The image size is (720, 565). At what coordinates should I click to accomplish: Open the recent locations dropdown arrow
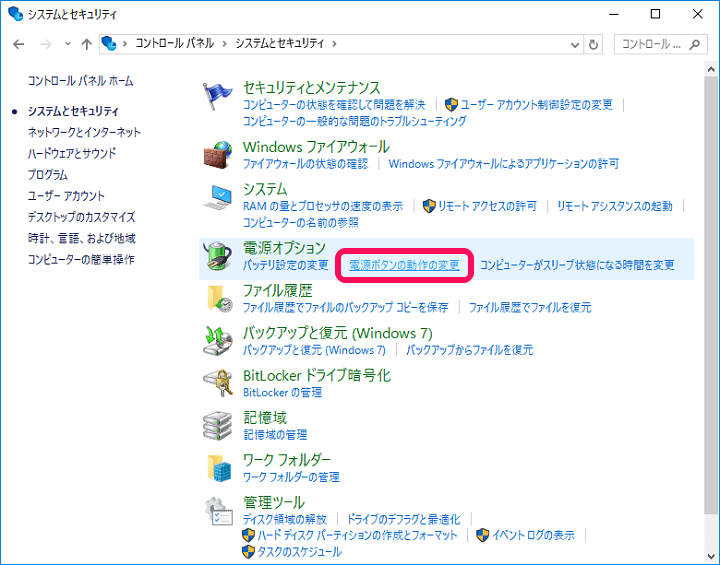68,44
